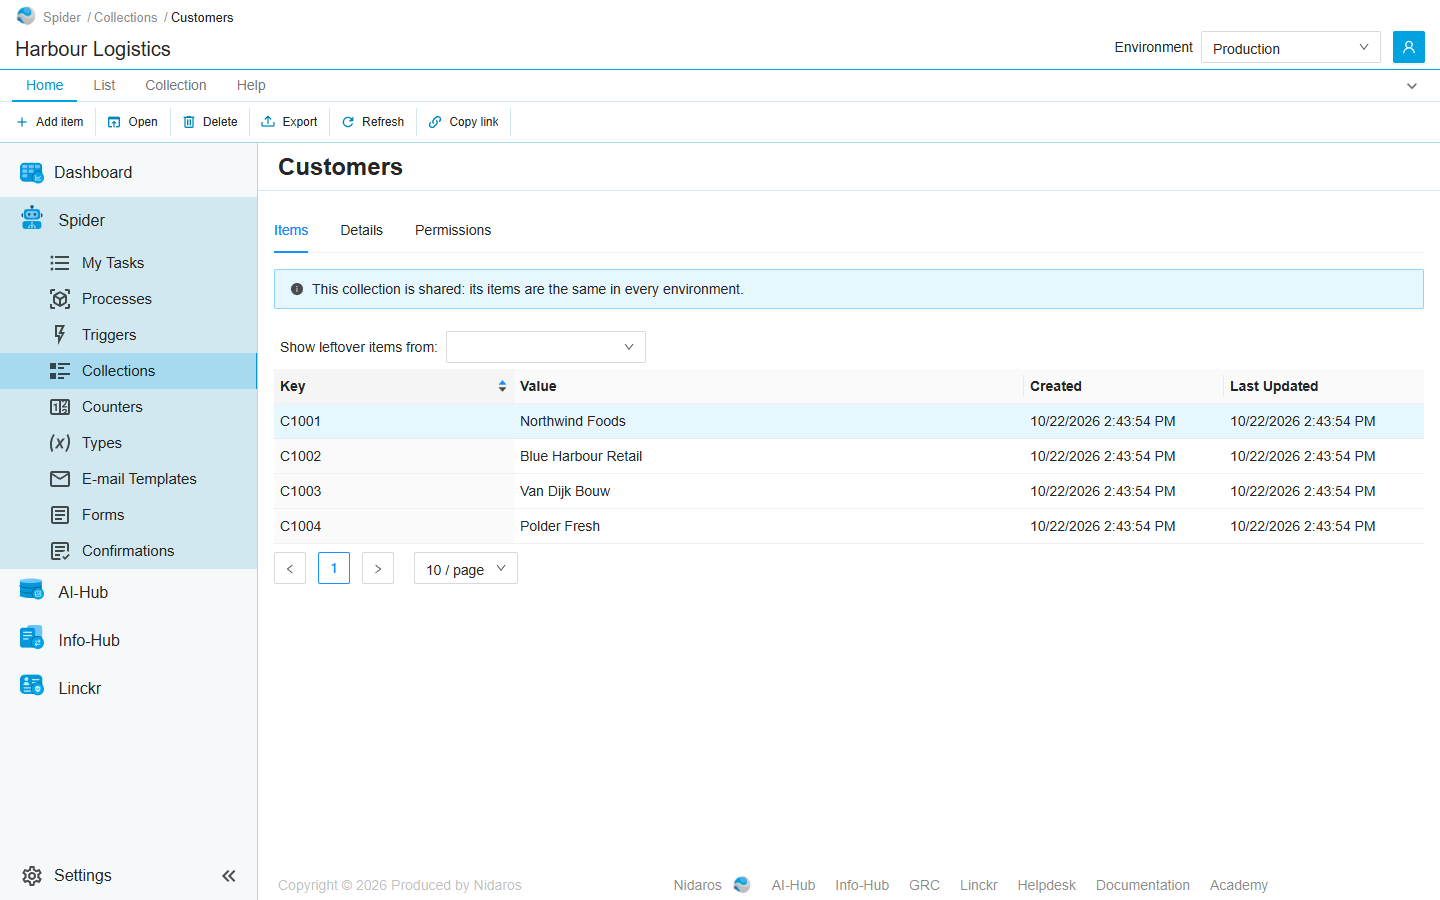1440x900 pixels.
Task: Click the Export upload icon
Action: click(268, 121)
